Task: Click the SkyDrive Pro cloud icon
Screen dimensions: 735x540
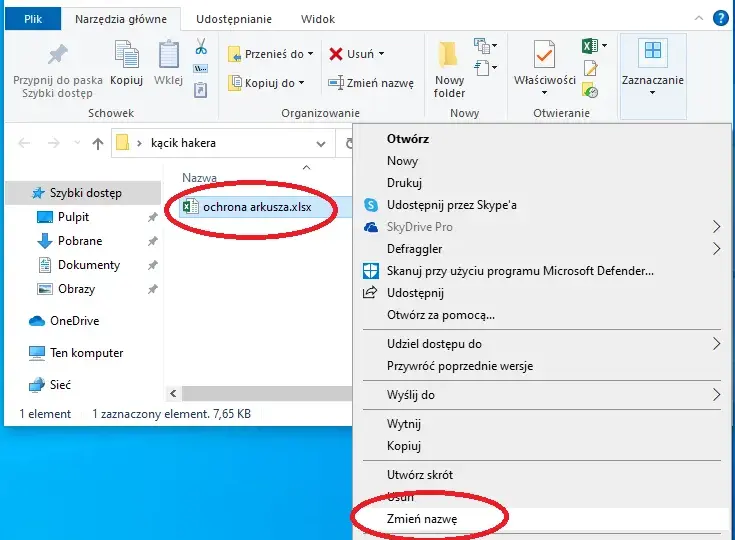Action: coord(371,227)
